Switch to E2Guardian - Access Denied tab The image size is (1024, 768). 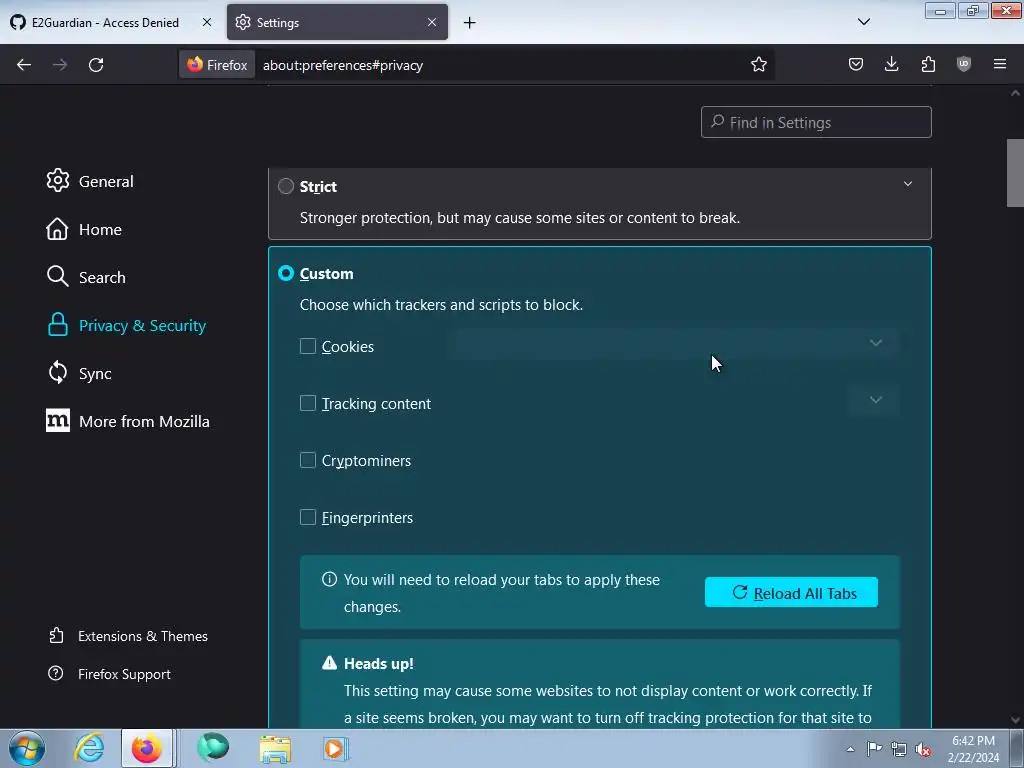pos(105,22)
